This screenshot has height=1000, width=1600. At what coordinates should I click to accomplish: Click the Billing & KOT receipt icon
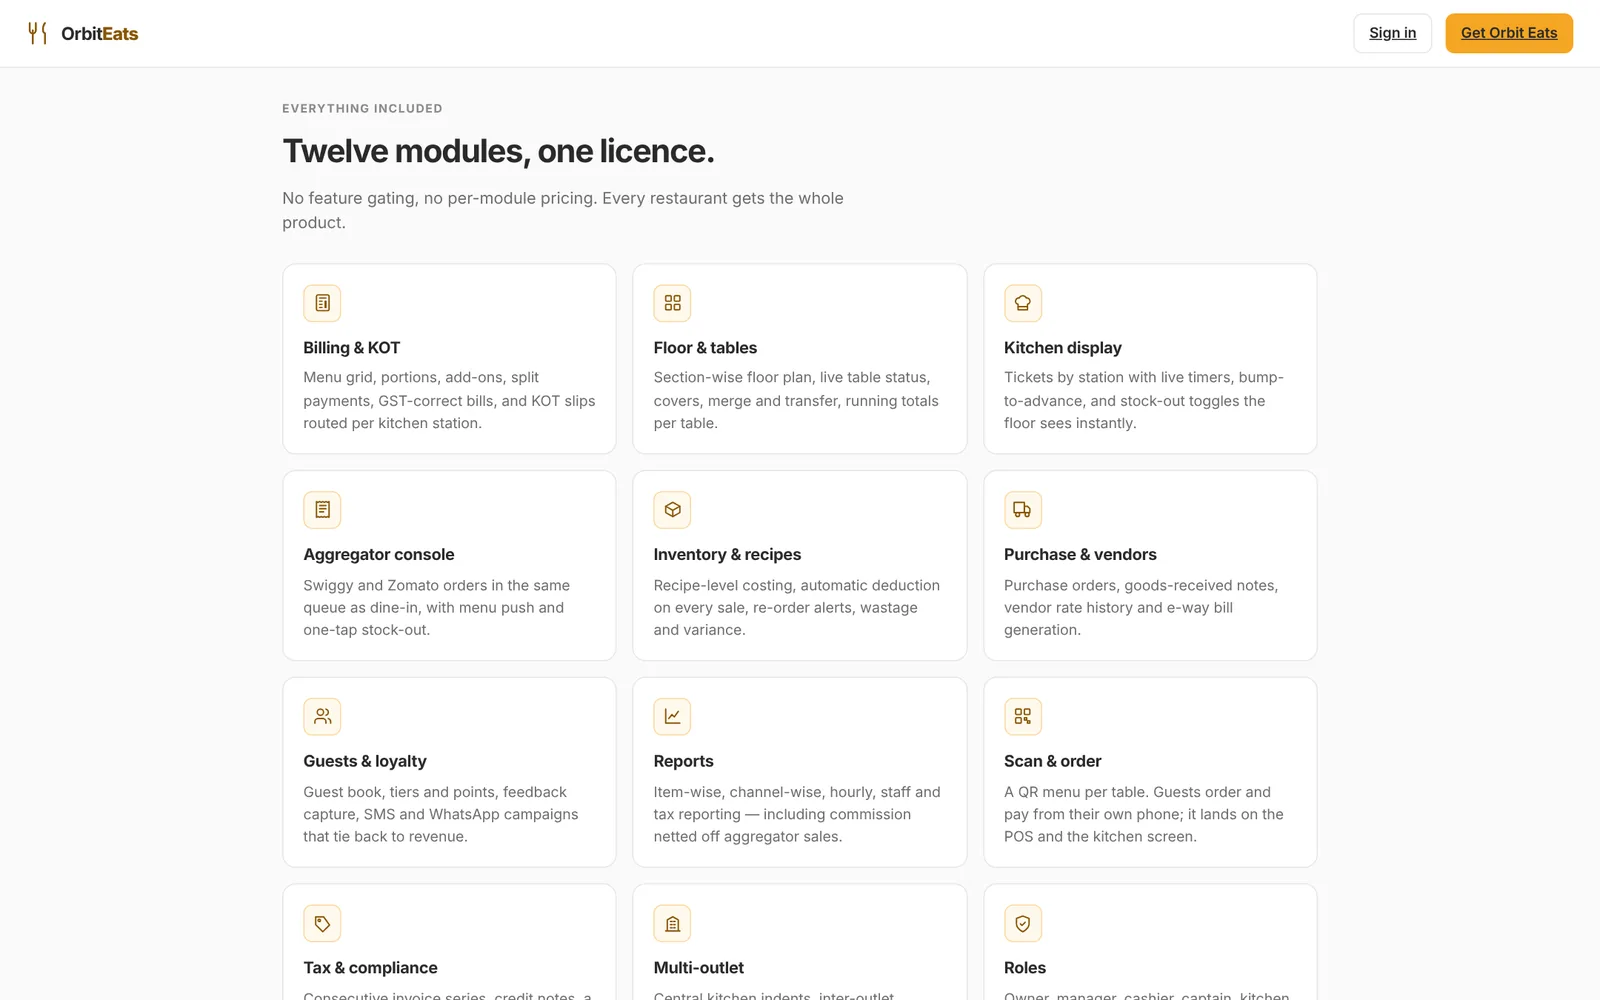click(322, 303)
